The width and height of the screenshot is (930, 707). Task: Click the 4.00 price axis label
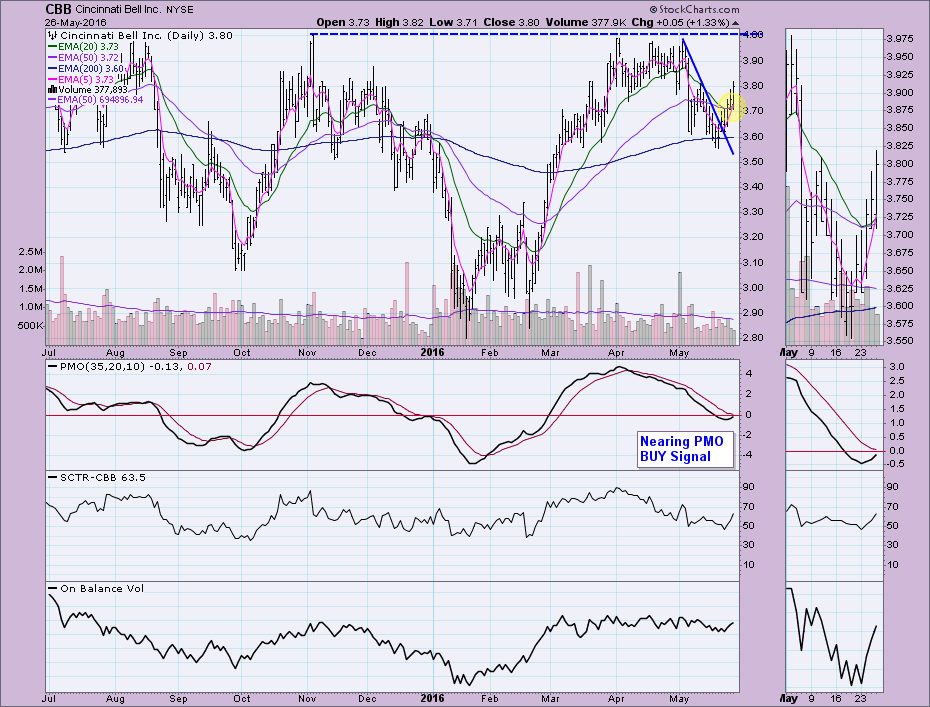coord(753,34)
